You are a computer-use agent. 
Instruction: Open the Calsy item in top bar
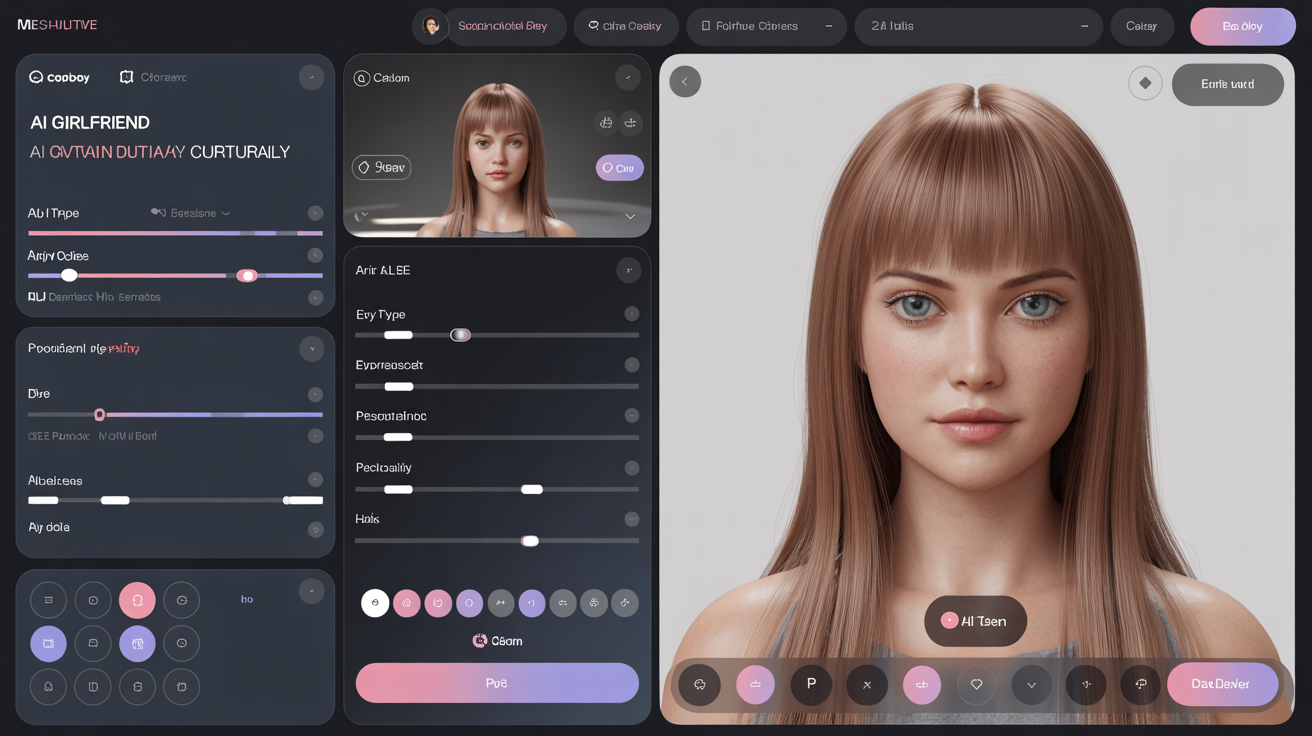point(1141,27)
